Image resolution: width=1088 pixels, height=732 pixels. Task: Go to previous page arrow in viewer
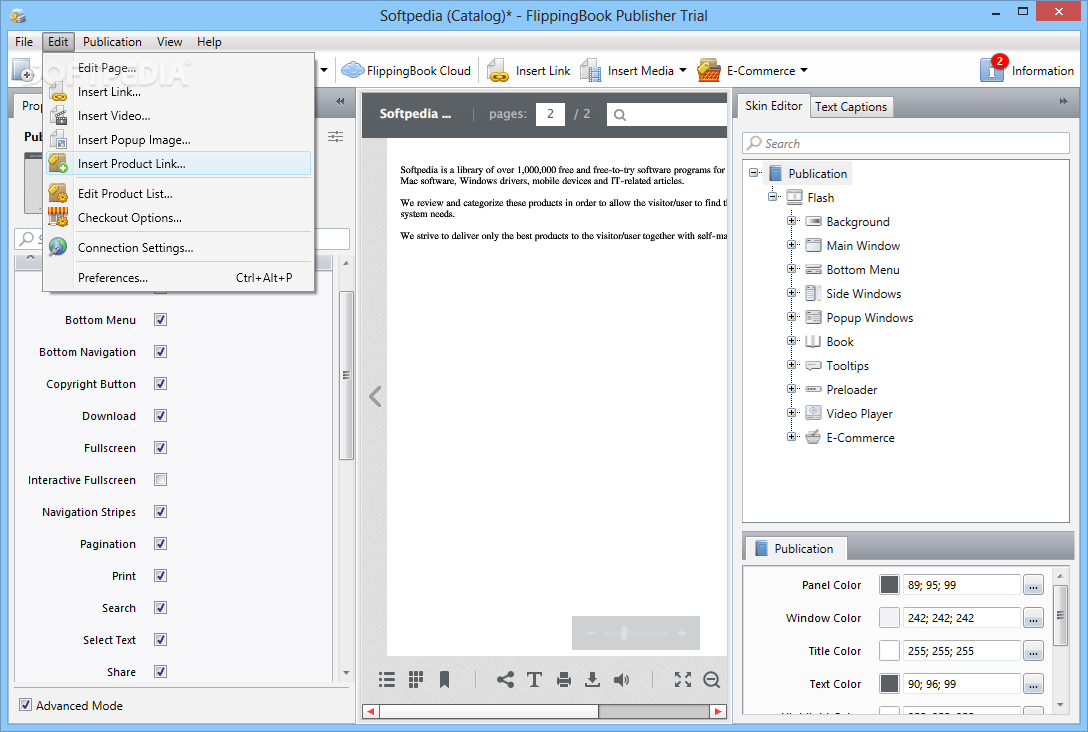tap(375, 397)
